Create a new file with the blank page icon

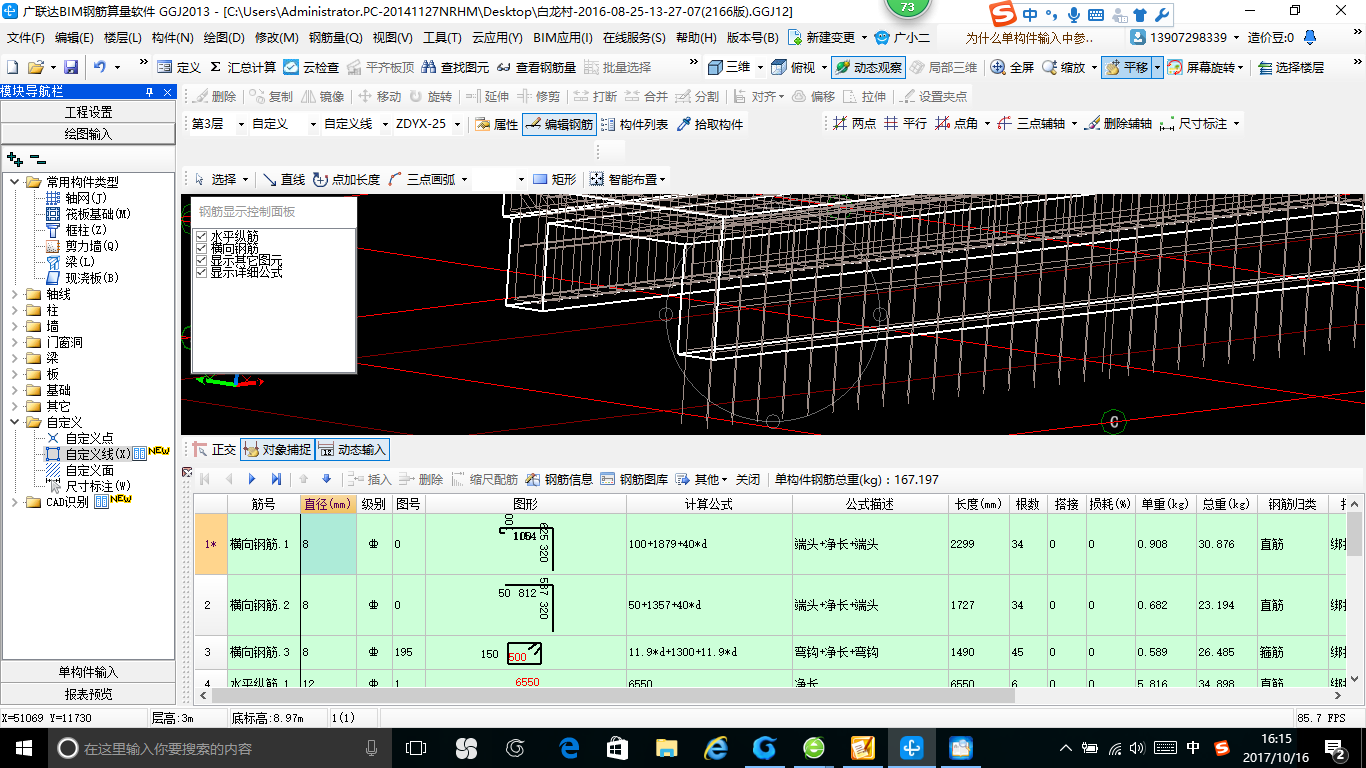[12, 67]
